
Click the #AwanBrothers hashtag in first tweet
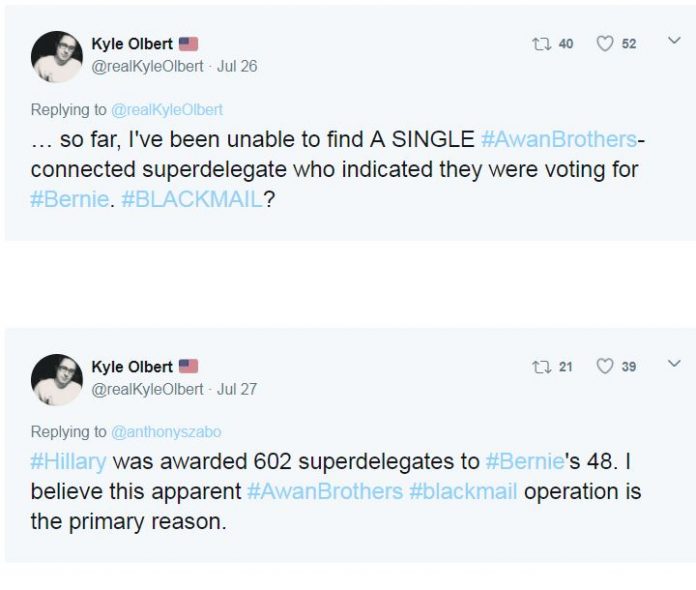coord(558,139)
